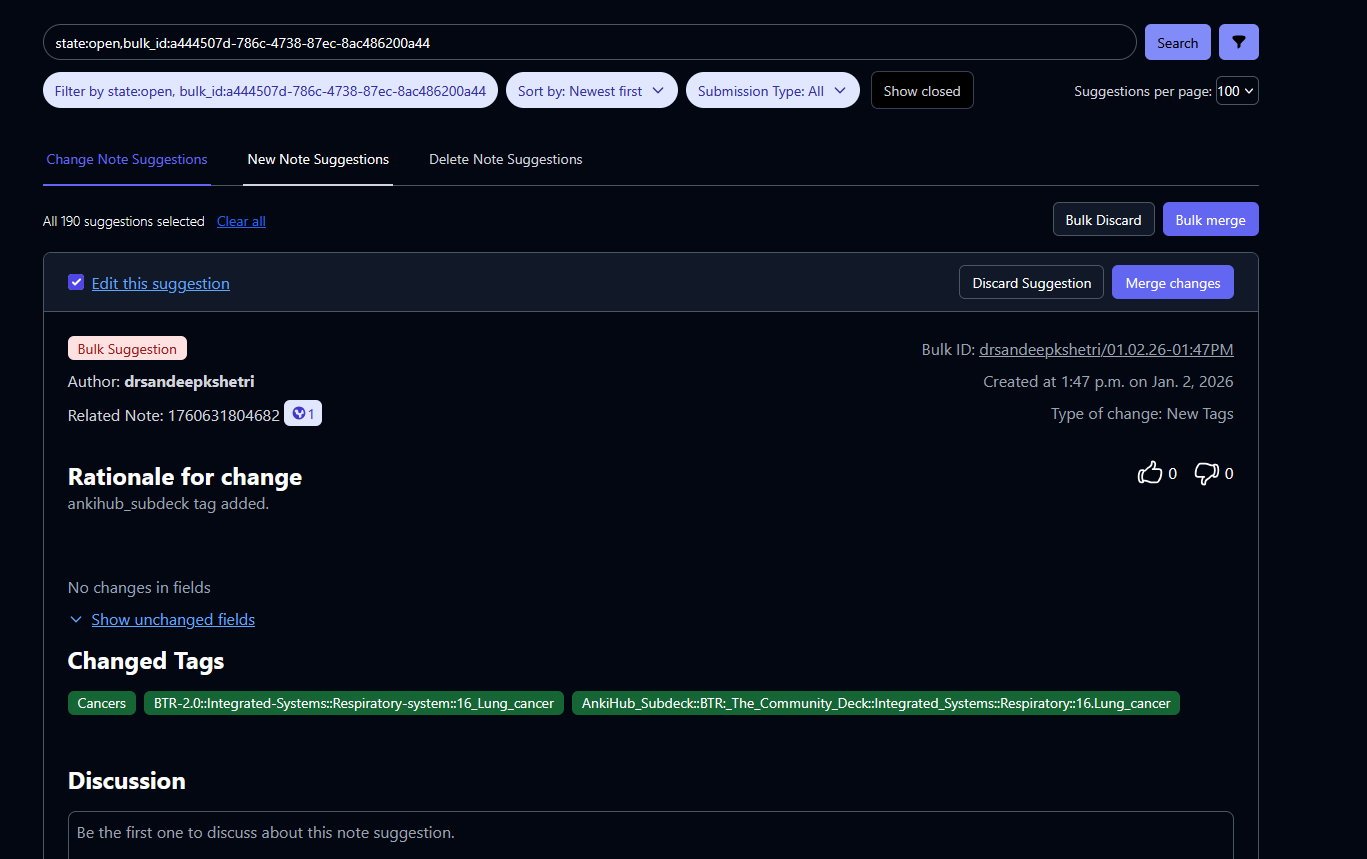1367x859 pixels.
Task: Click the filter funnel icon button
Action: pyautogui.click(x=1239, y=42)
